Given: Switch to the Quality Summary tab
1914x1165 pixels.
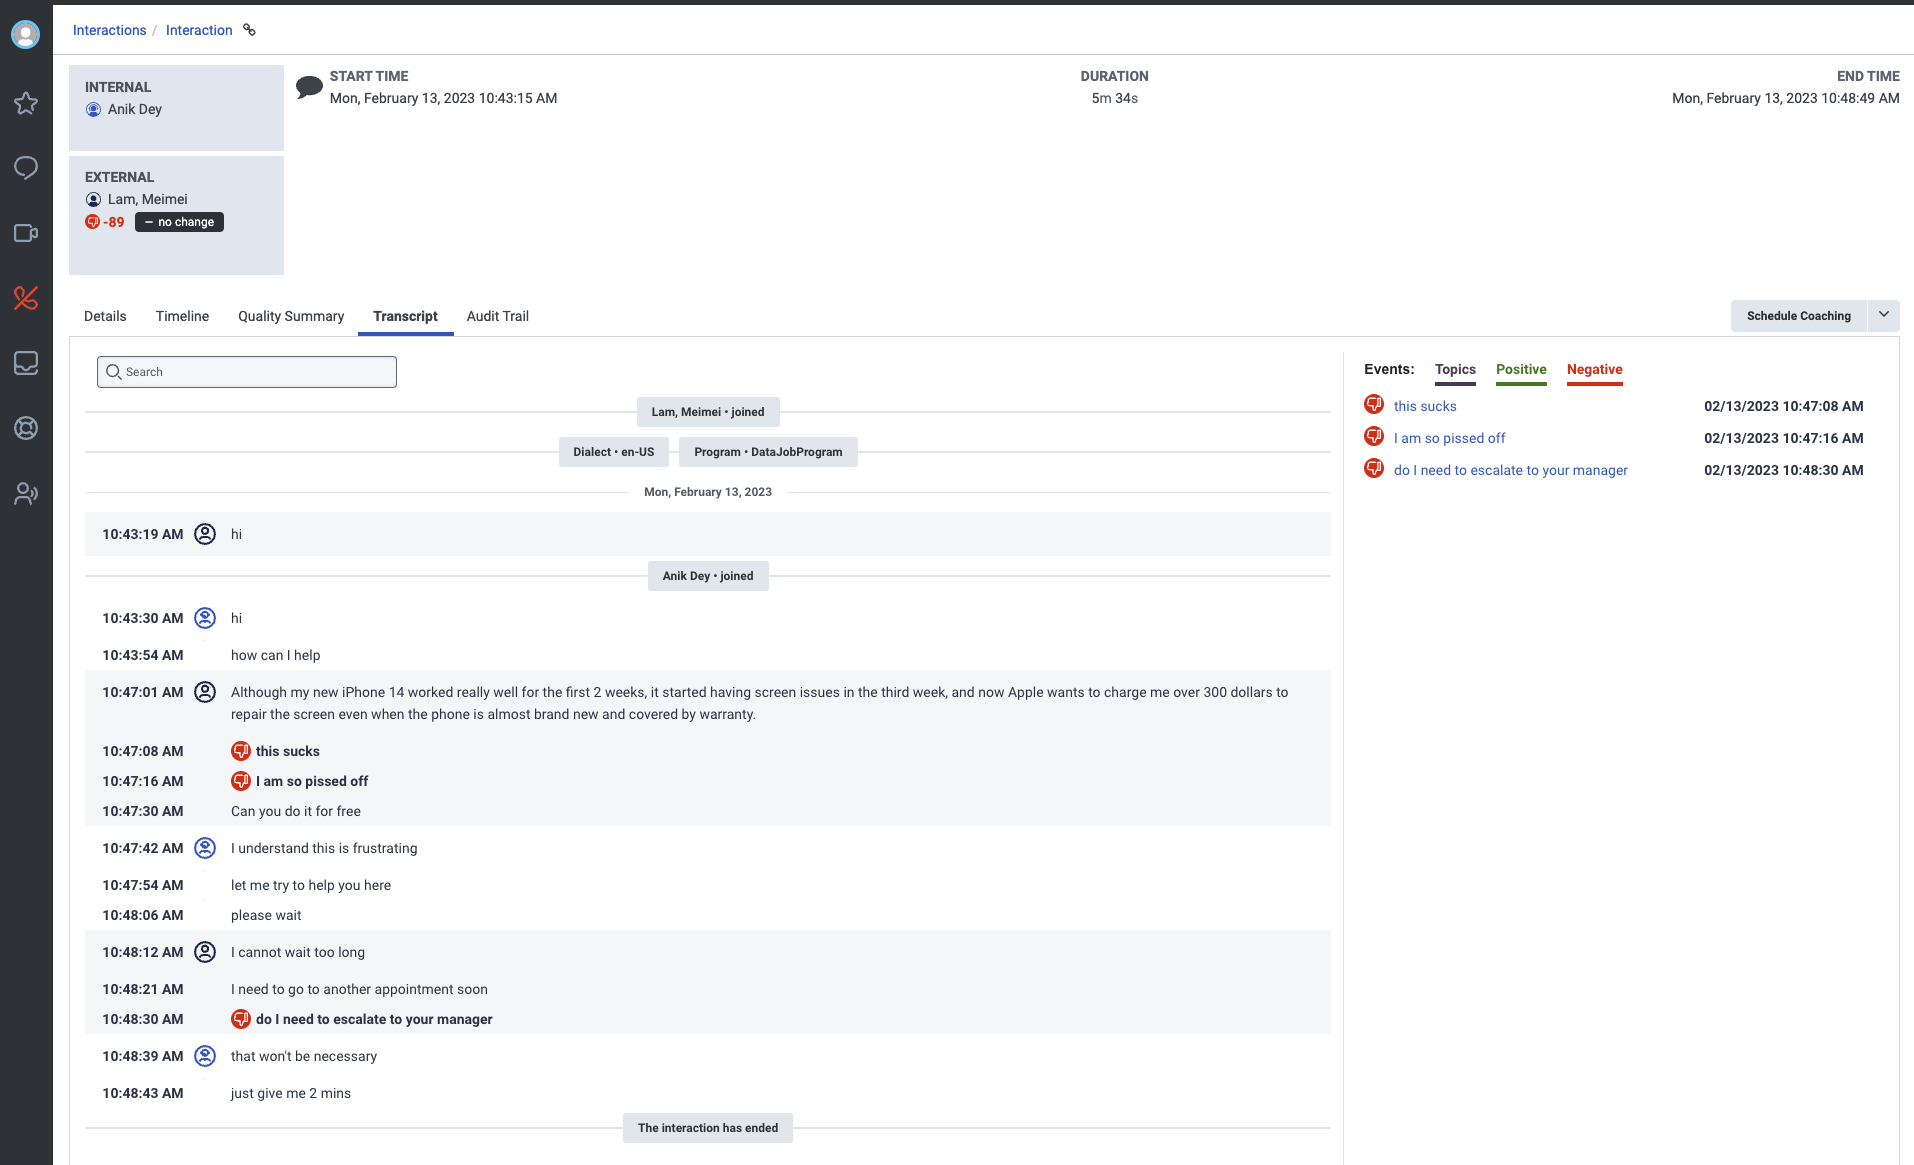Looking at the screenshot, I should [x=290, y=316].
